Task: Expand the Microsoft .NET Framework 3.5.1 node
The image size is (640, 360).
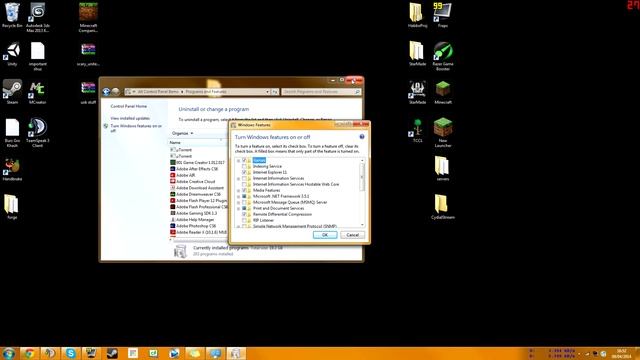Action: click(x=238, y=196)
